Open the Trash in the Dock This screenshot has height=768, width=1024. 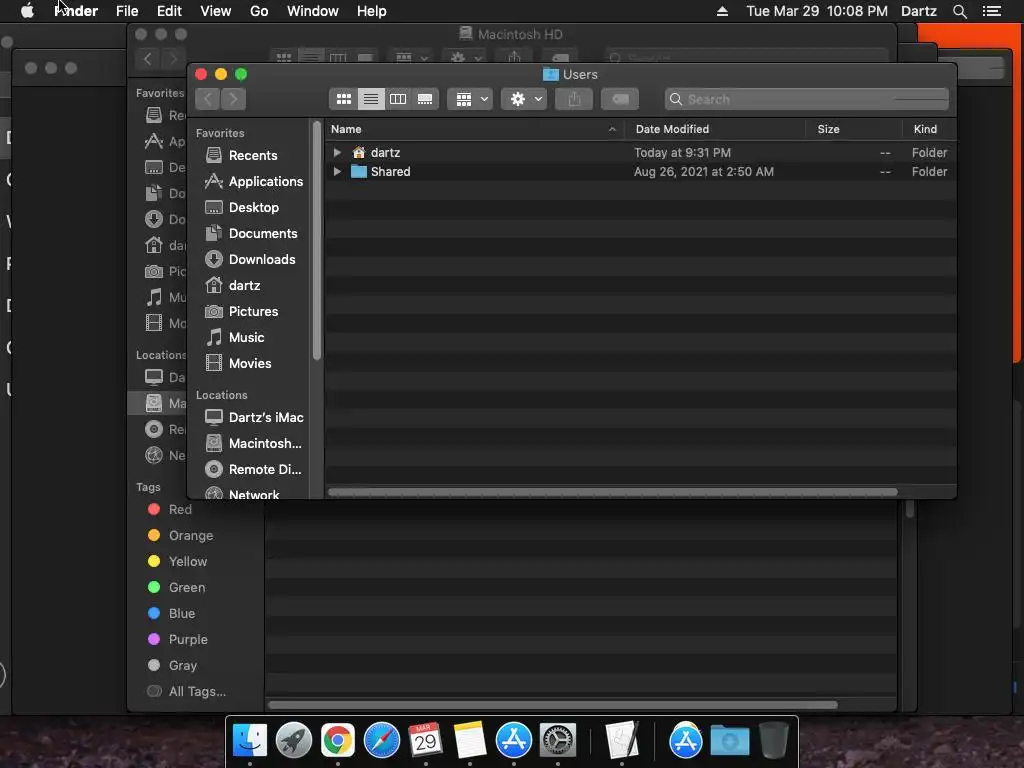pyautogui.click(x=774, y=741)
